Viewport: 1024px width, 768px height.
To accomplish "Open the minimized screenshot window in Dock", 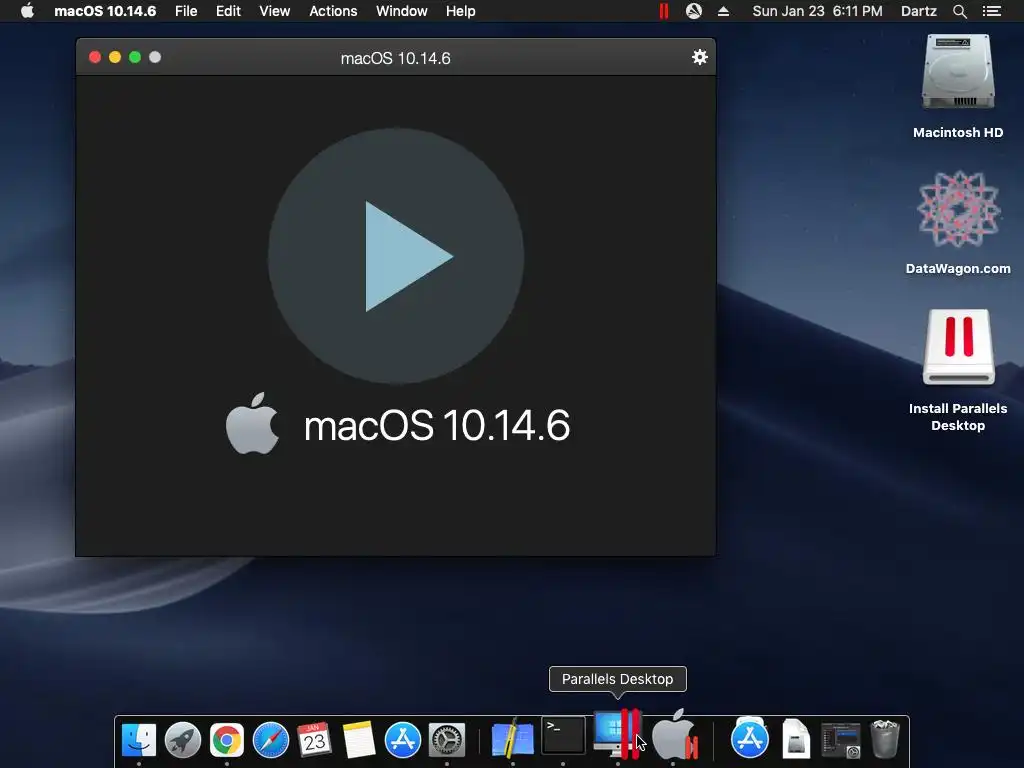I will coord(840,741).
